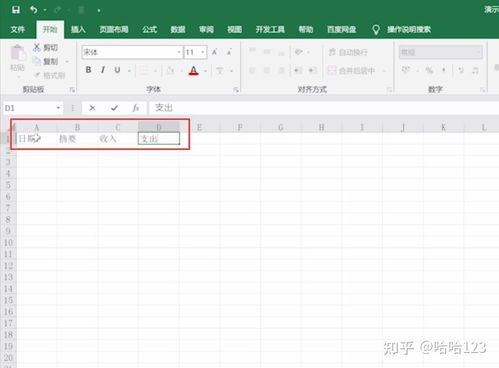Click the Fill Color bucket icon
This screenshot has width=499, height=368.
point(171,70)
